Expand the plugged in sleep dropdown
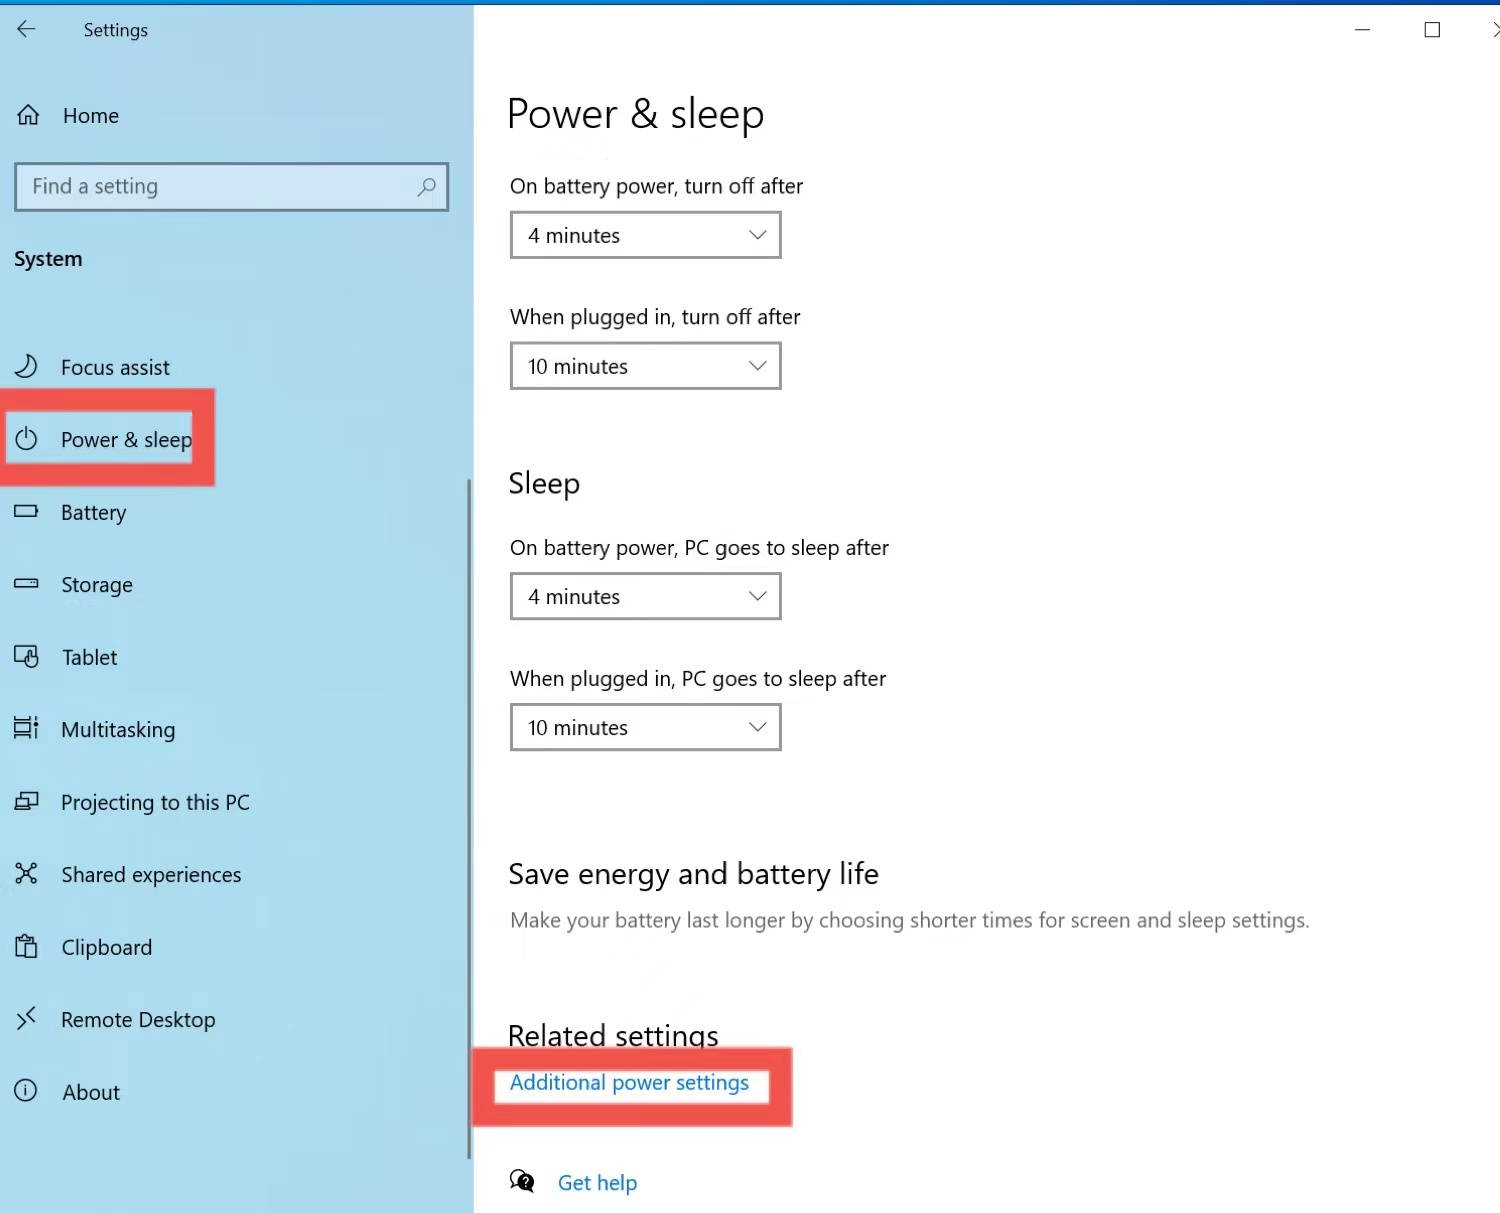Screen dimensions: 1500x1213 [645, 727]
